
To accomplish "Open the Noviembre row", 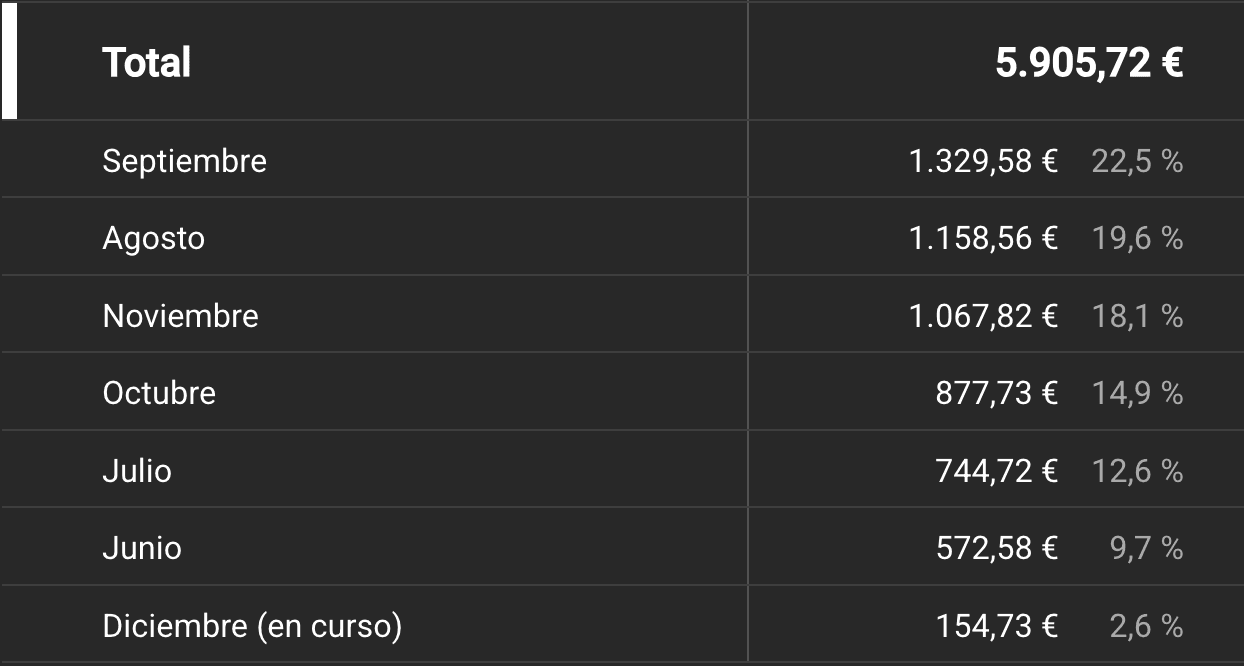I will (180, 316).
